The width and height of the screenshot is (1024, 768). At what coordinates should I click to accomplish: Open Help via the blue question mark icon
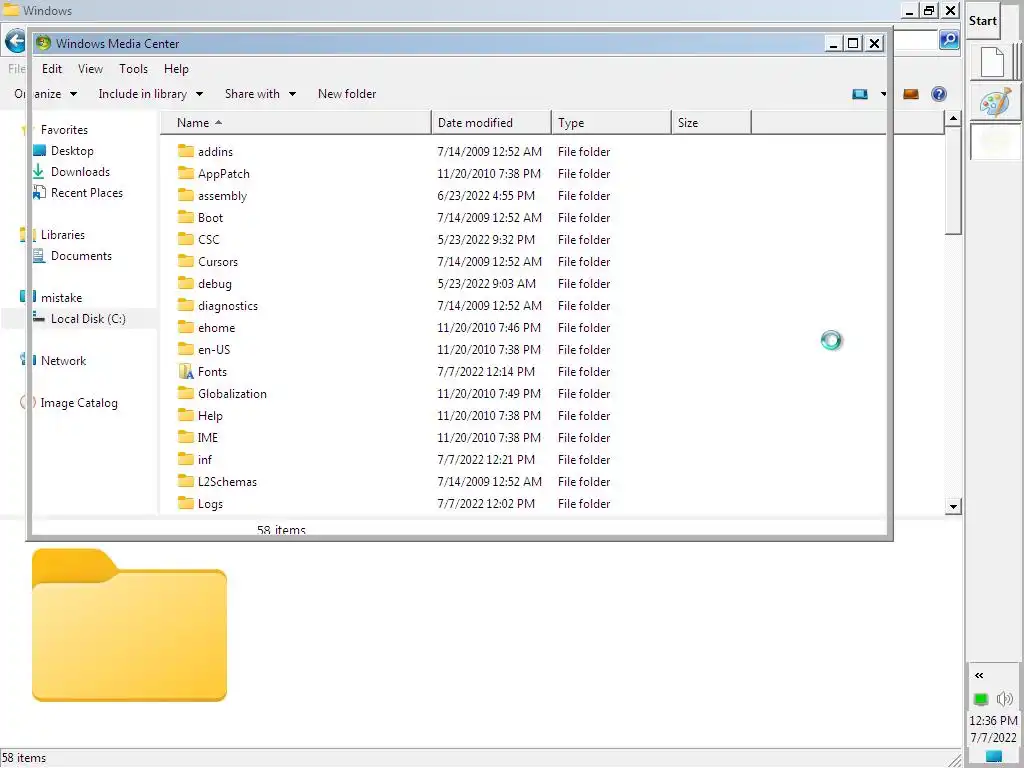tap(939, 94)
